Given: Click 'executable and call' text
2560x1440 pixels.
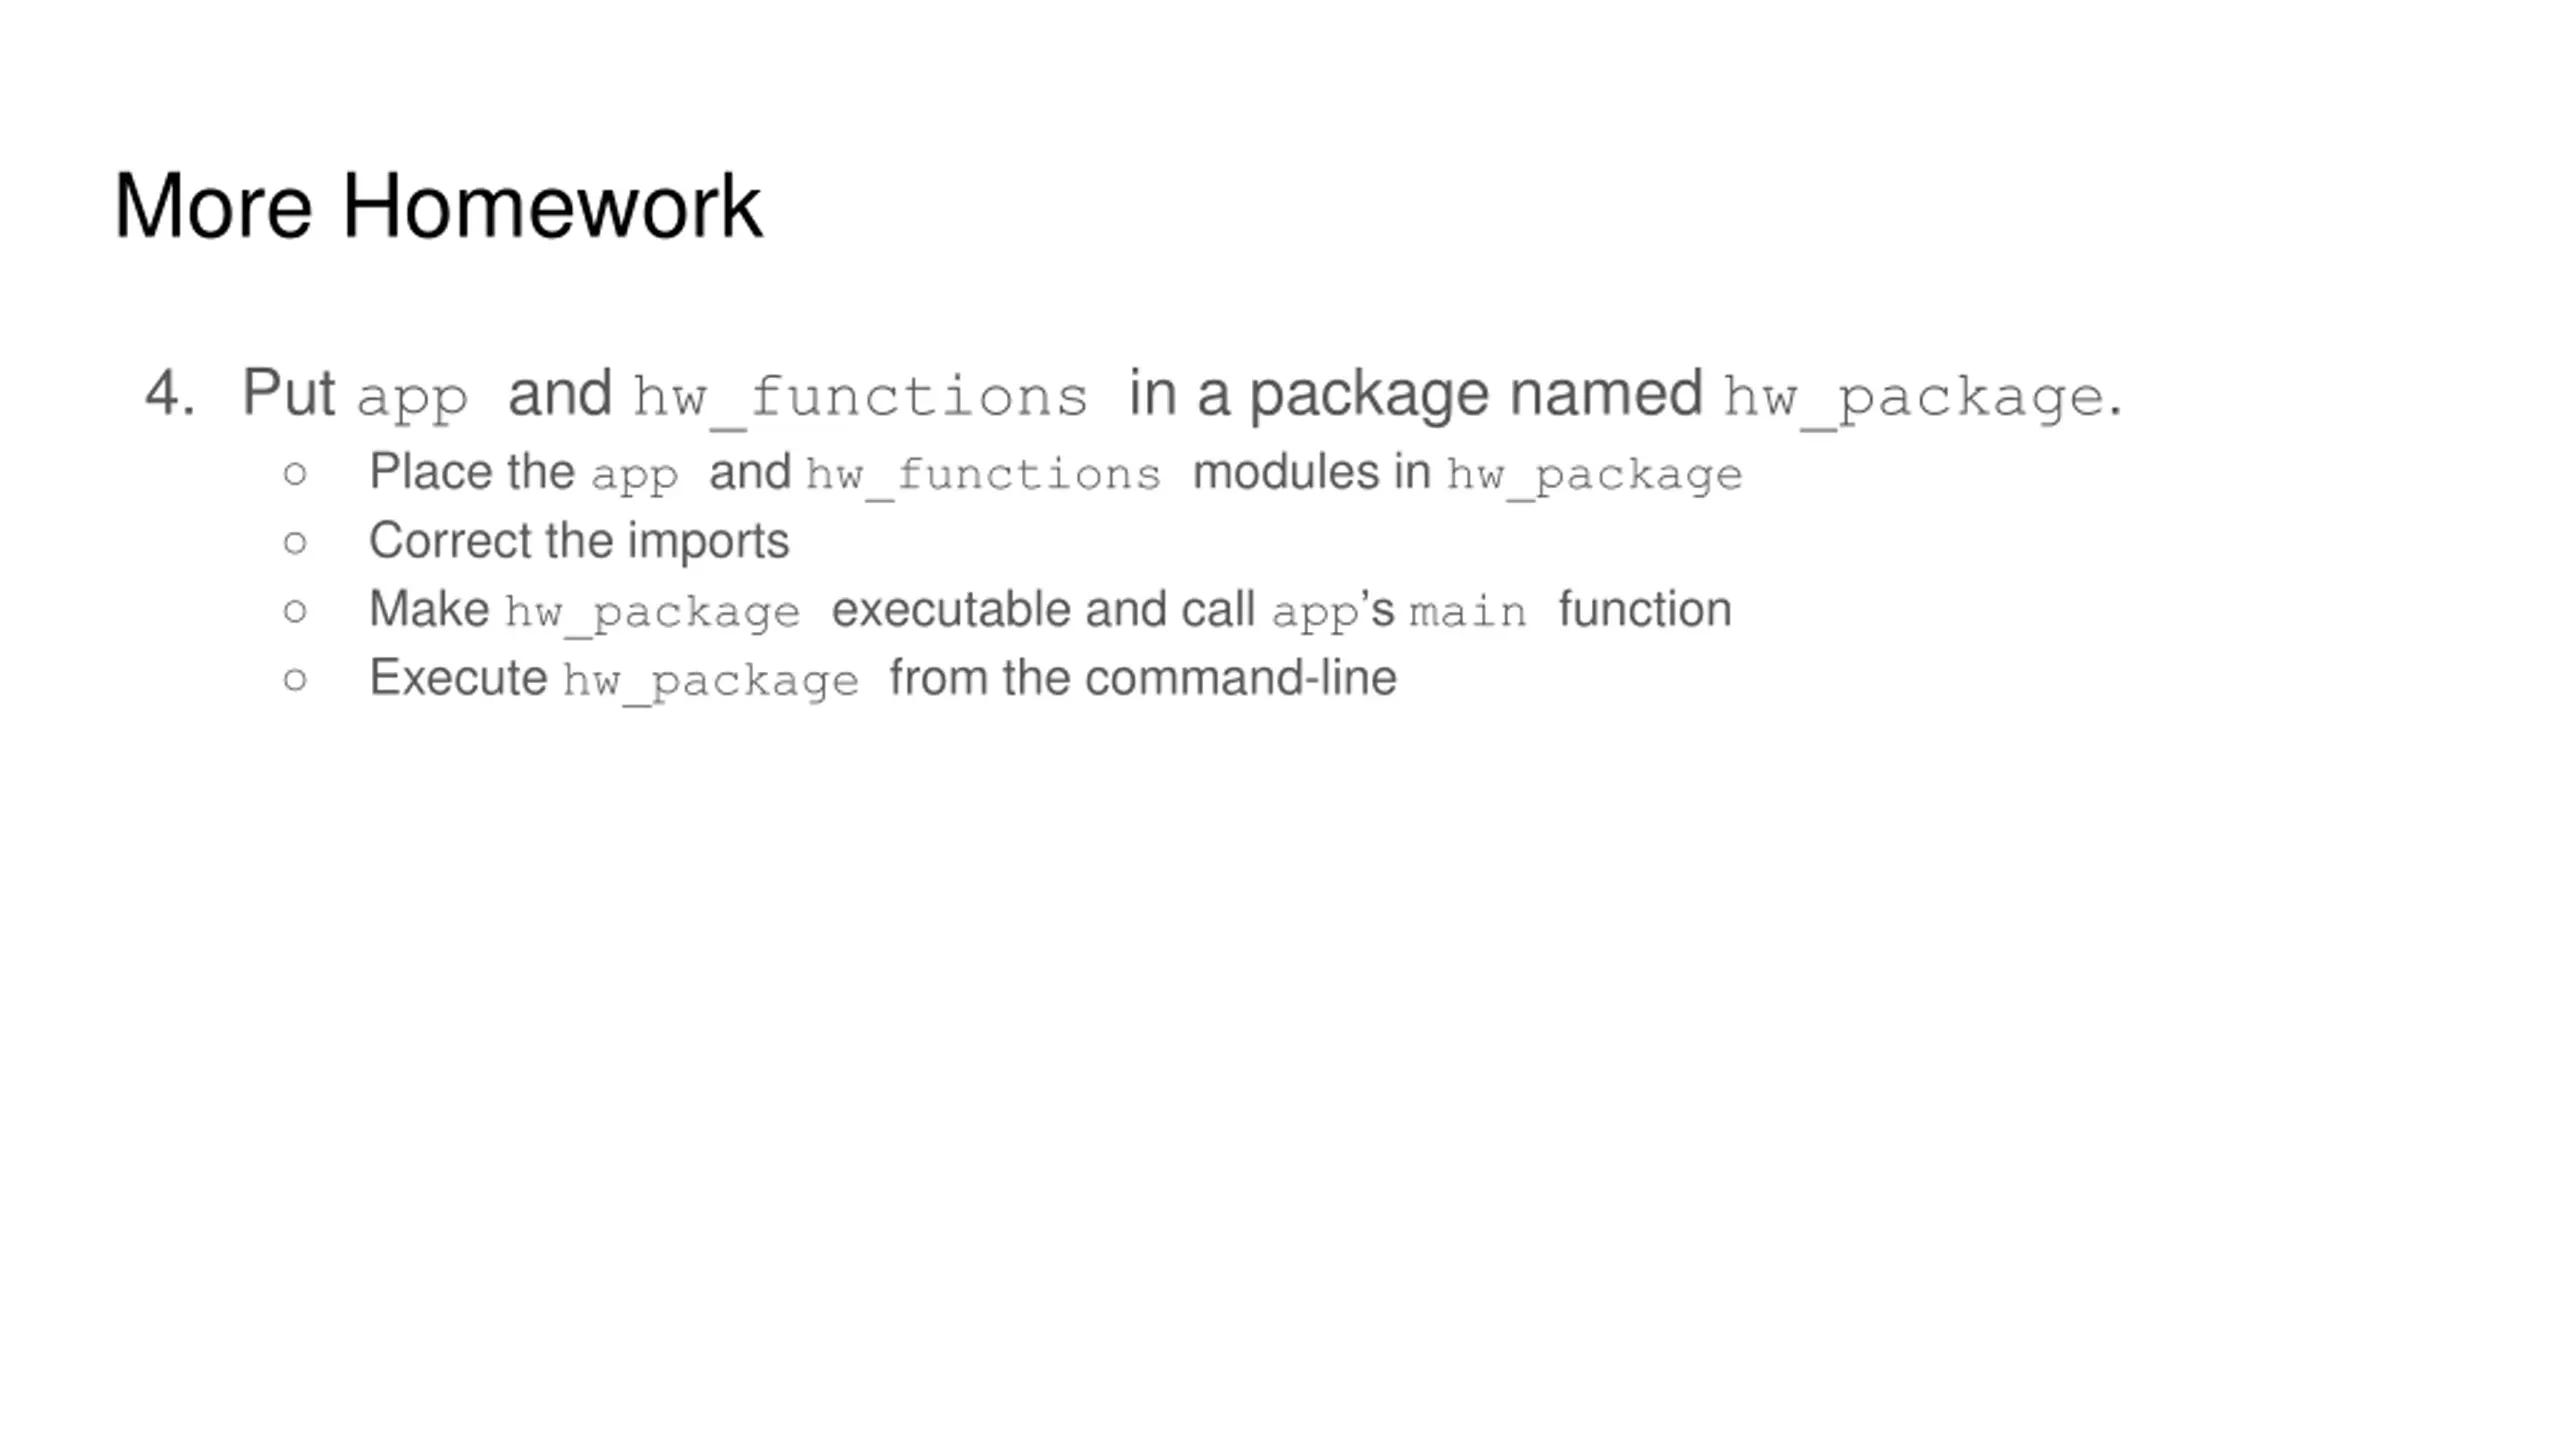Looking at the screenshot, I should (x=1043, y=610).
